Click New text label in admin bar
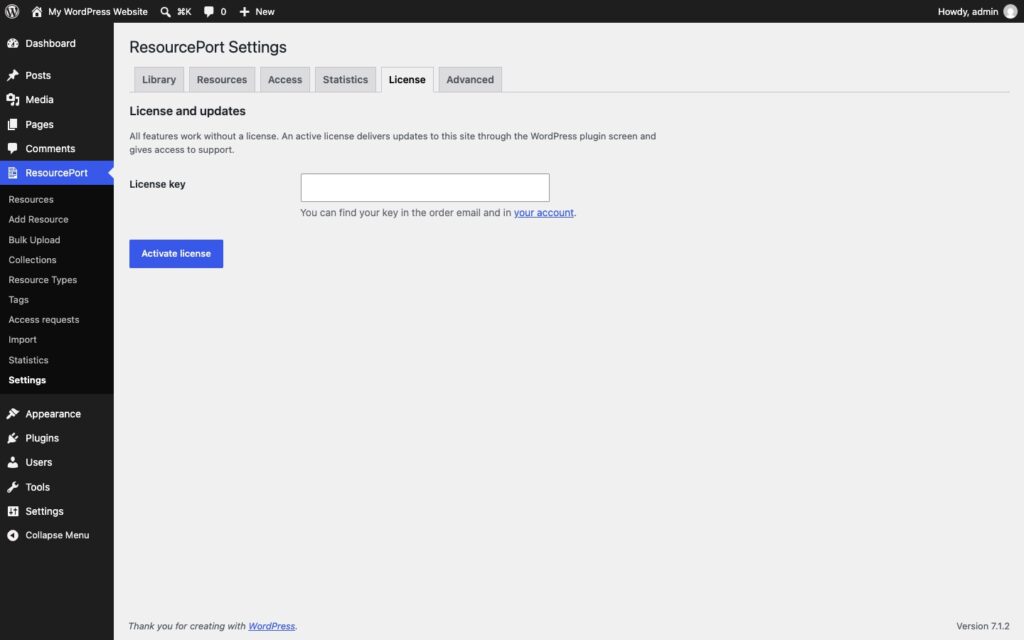 [264, 12]
